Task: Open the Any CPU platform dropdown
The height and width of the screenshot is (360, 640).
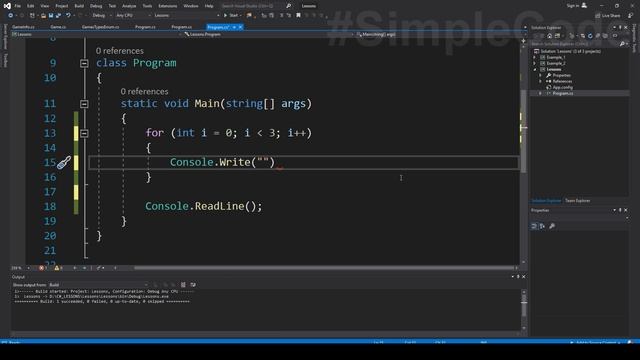Action: coord(133,15)
